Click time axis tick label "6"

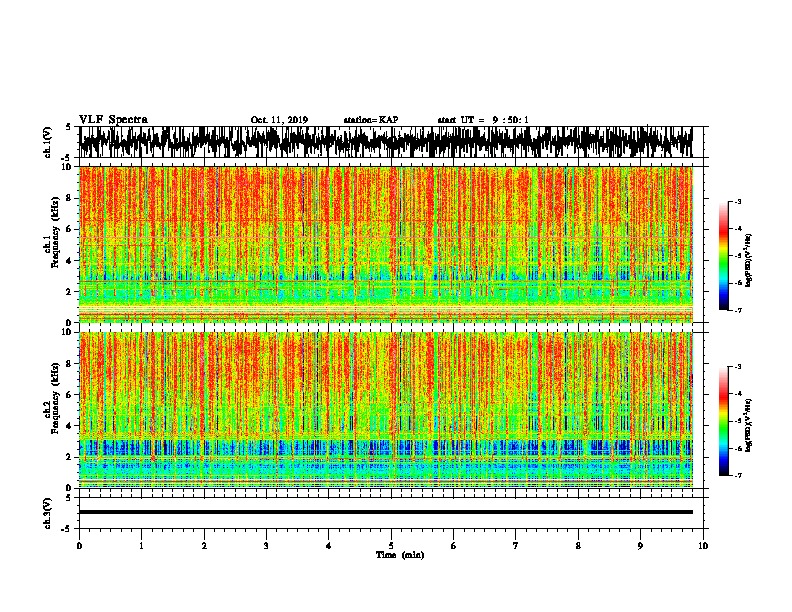tap(453, 546)
